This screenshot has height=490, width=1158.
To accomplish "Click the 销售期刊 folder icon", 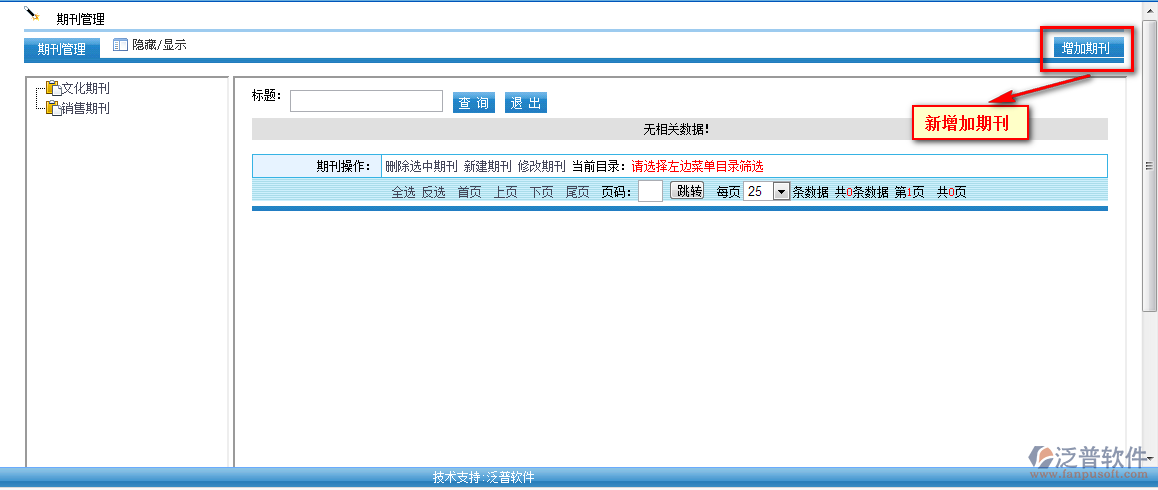I will click(x=54, y=108).
